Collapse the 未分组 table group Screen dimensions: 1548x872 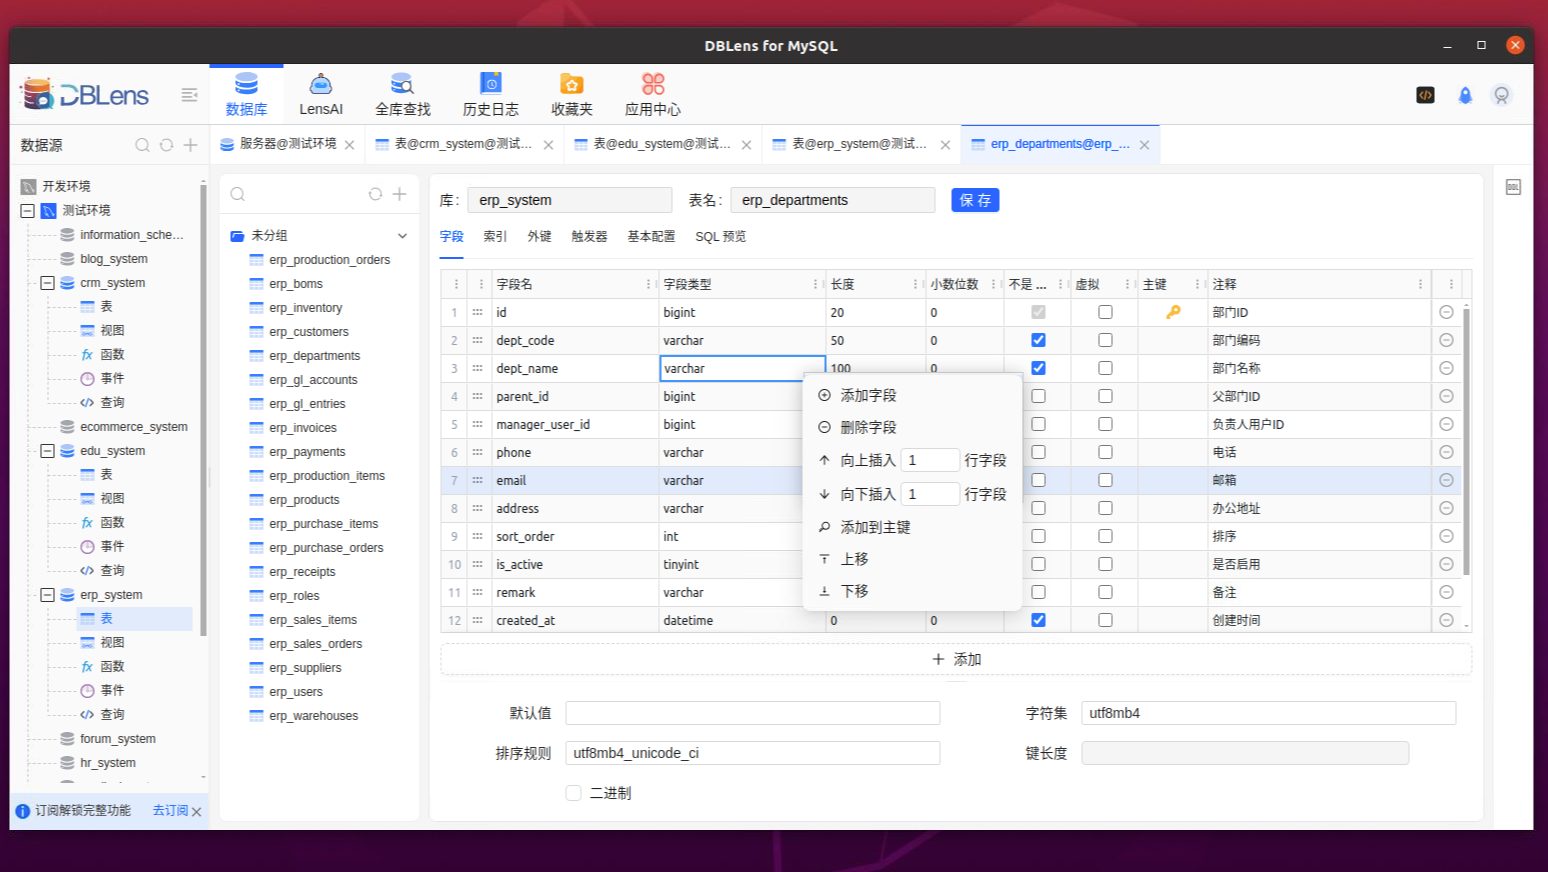pos(401,235)
